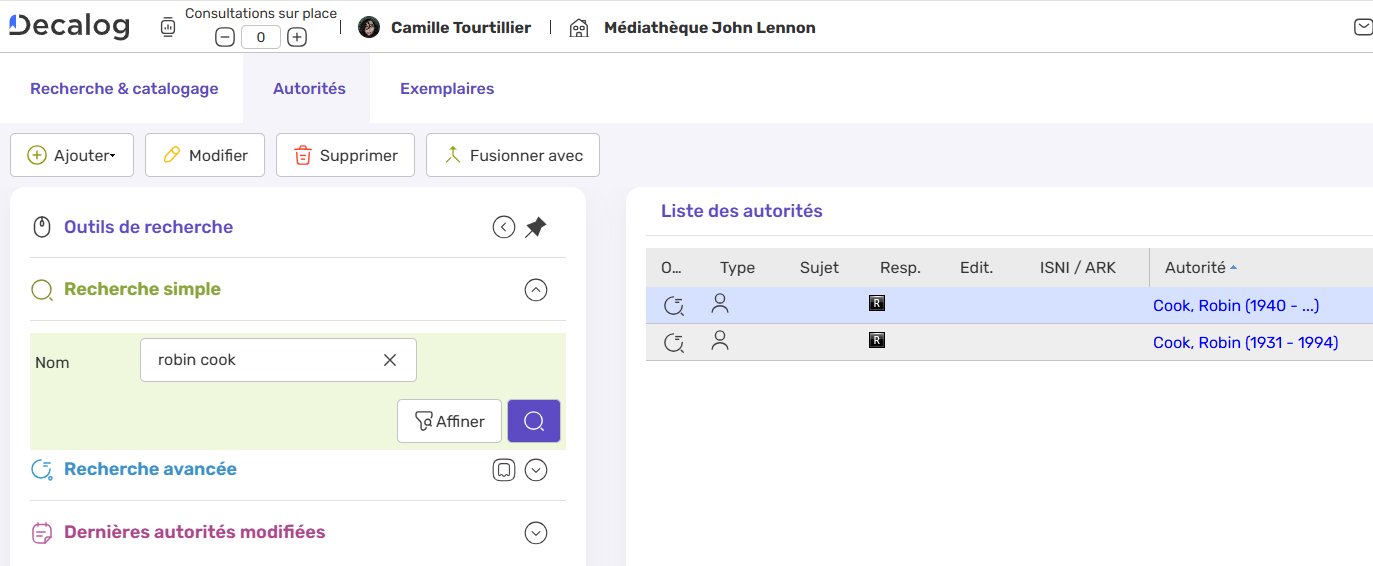The width and height of the screenshot is (1373, 566).
Task: Click the mouse icon beside Outils de recherche
Action: tap(42, 227)
